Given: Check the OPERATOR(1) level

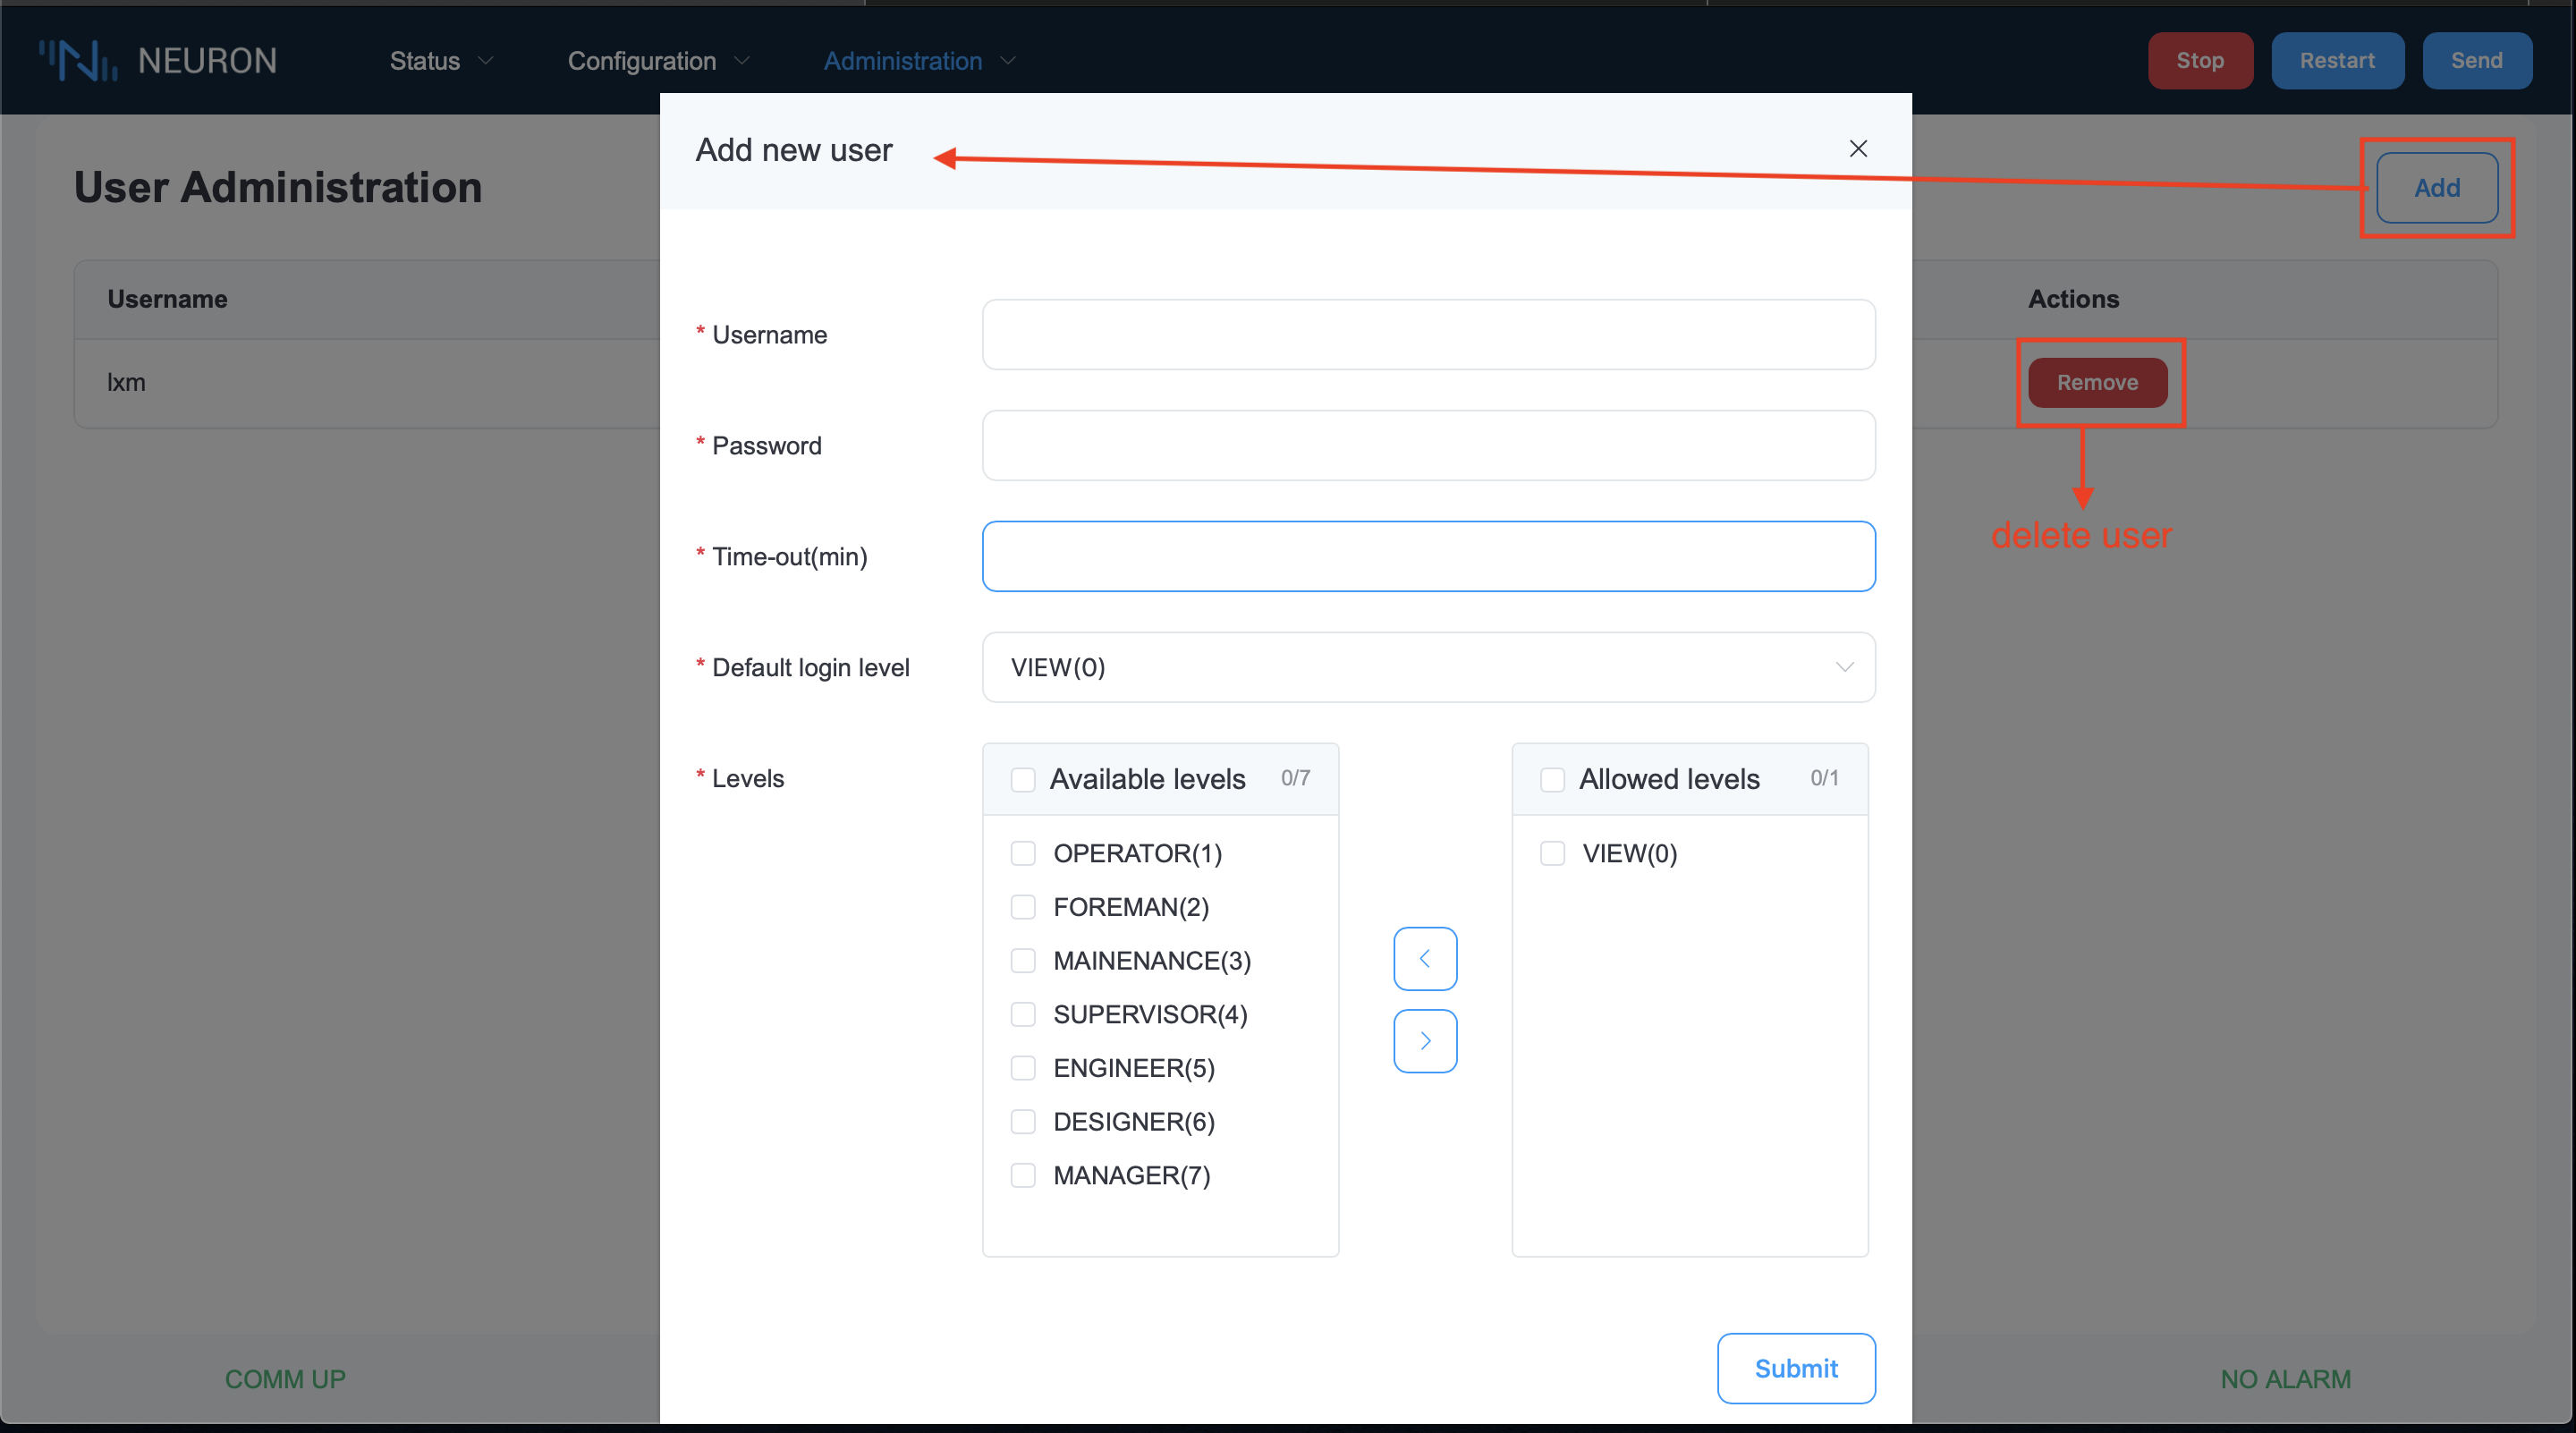Looking at the screenshot, I should pyautogui.click(x=1023, y=853).
